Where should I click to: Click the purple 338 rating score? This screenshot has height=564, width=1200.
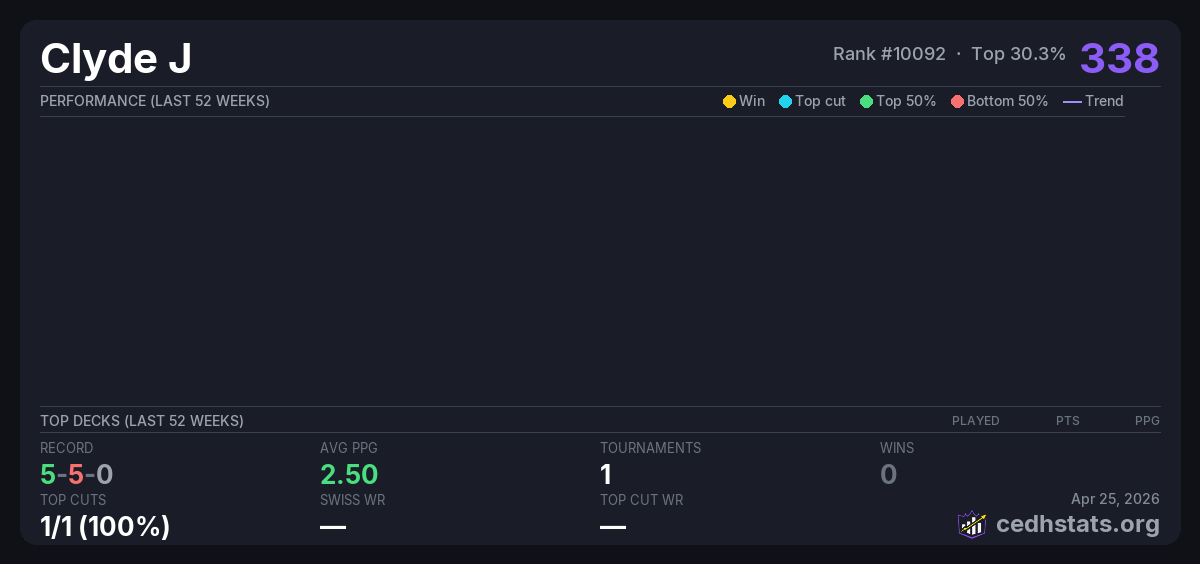[1119, 58]
